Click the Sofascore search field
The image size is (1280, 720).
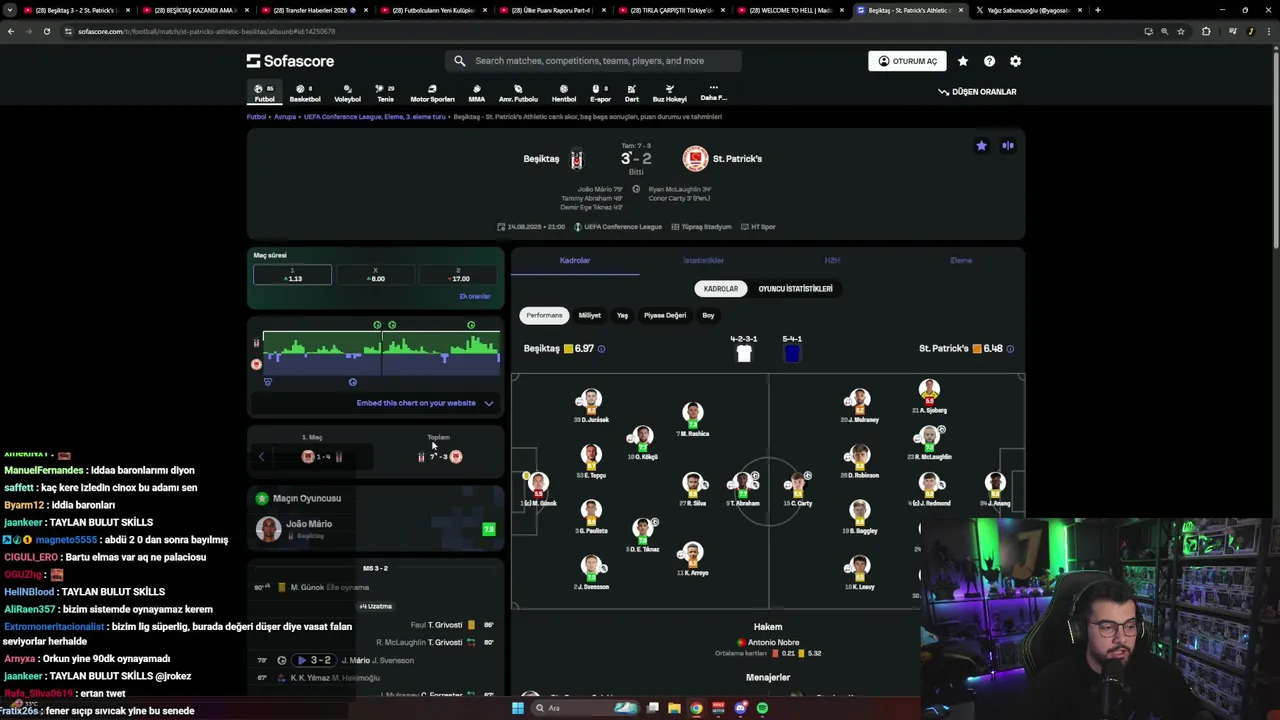594,61
